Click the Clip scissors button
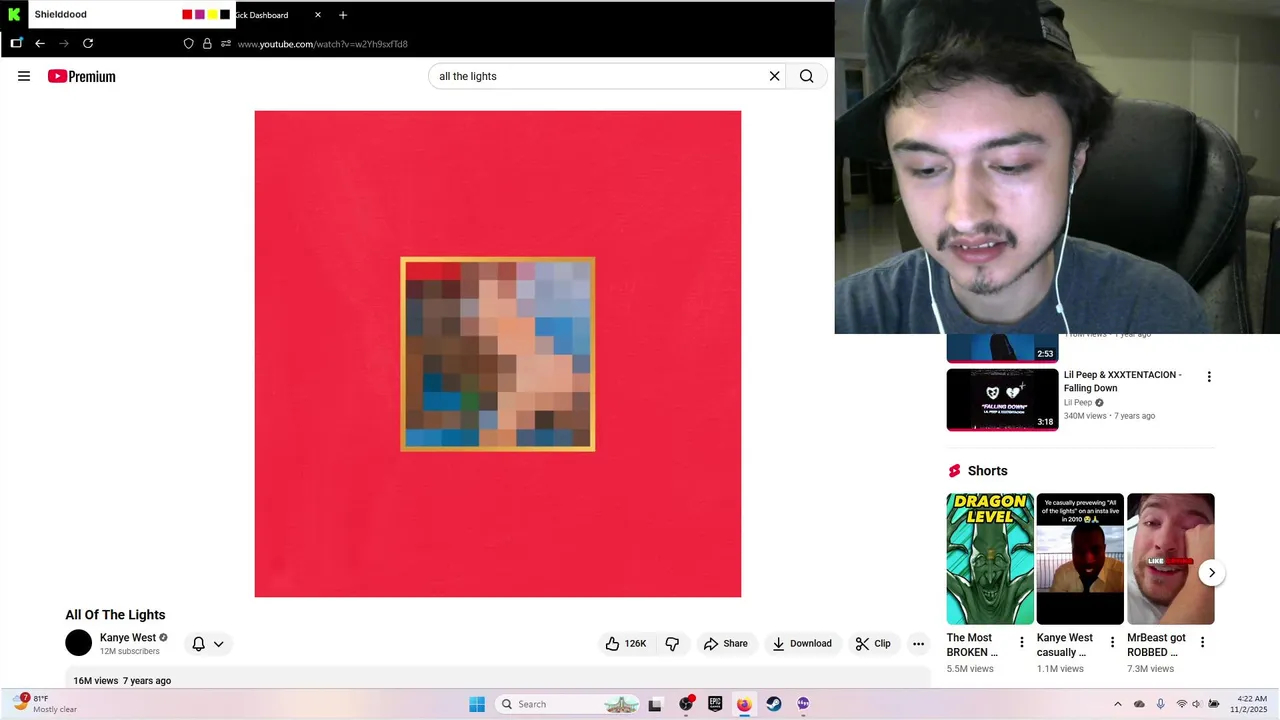The image size is (1280, 720). (x=873, y=644)
